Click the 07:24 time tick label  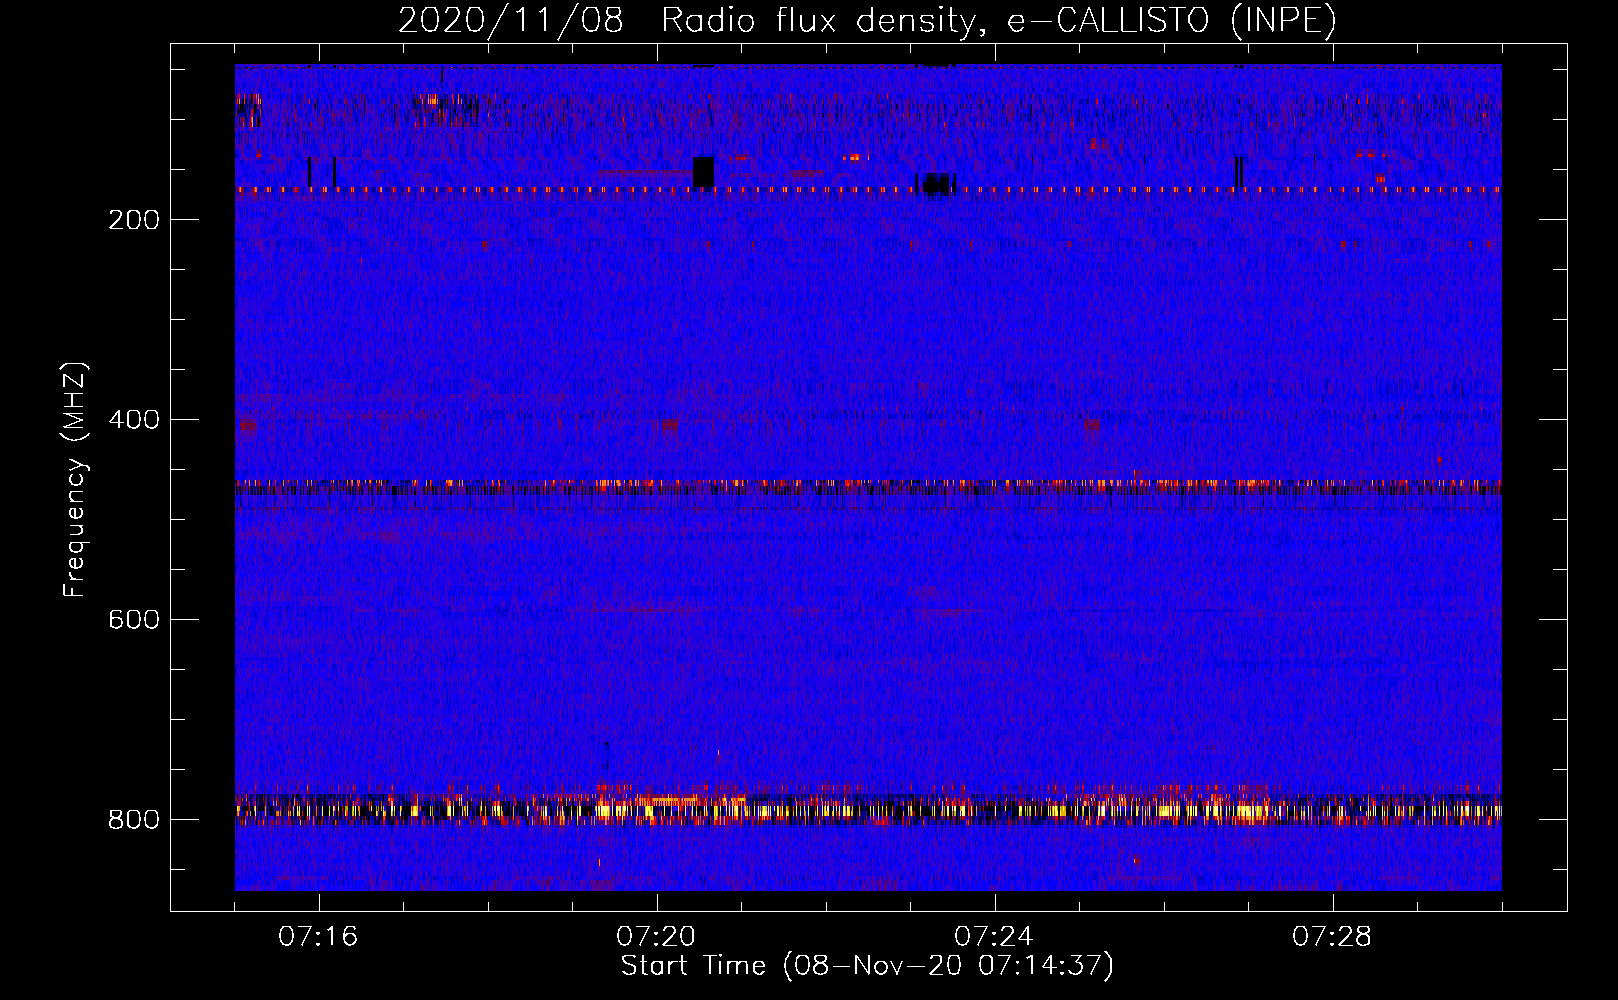[x=994, y=937]
